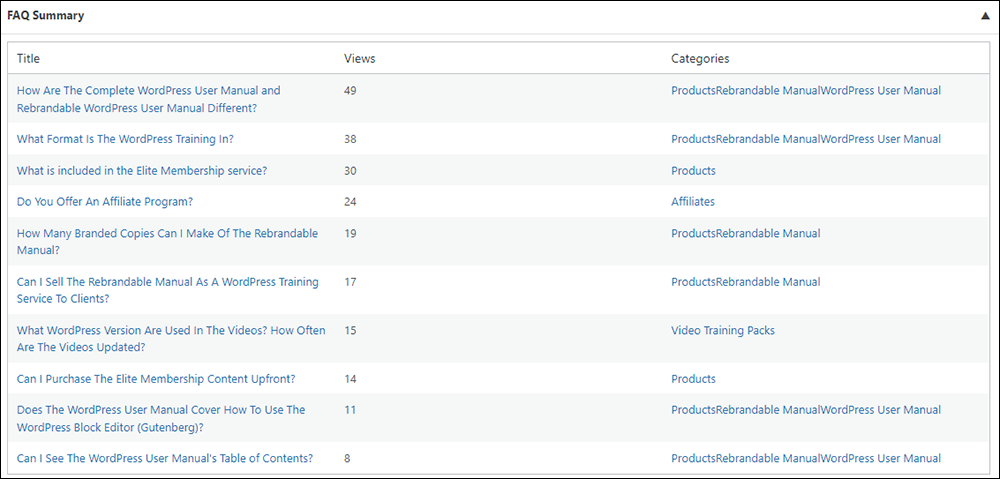1000x479 pixels.
Task: Open 'Can I Purchase The Elite Membership Content Upfront?'
Action: click(156, 379)
